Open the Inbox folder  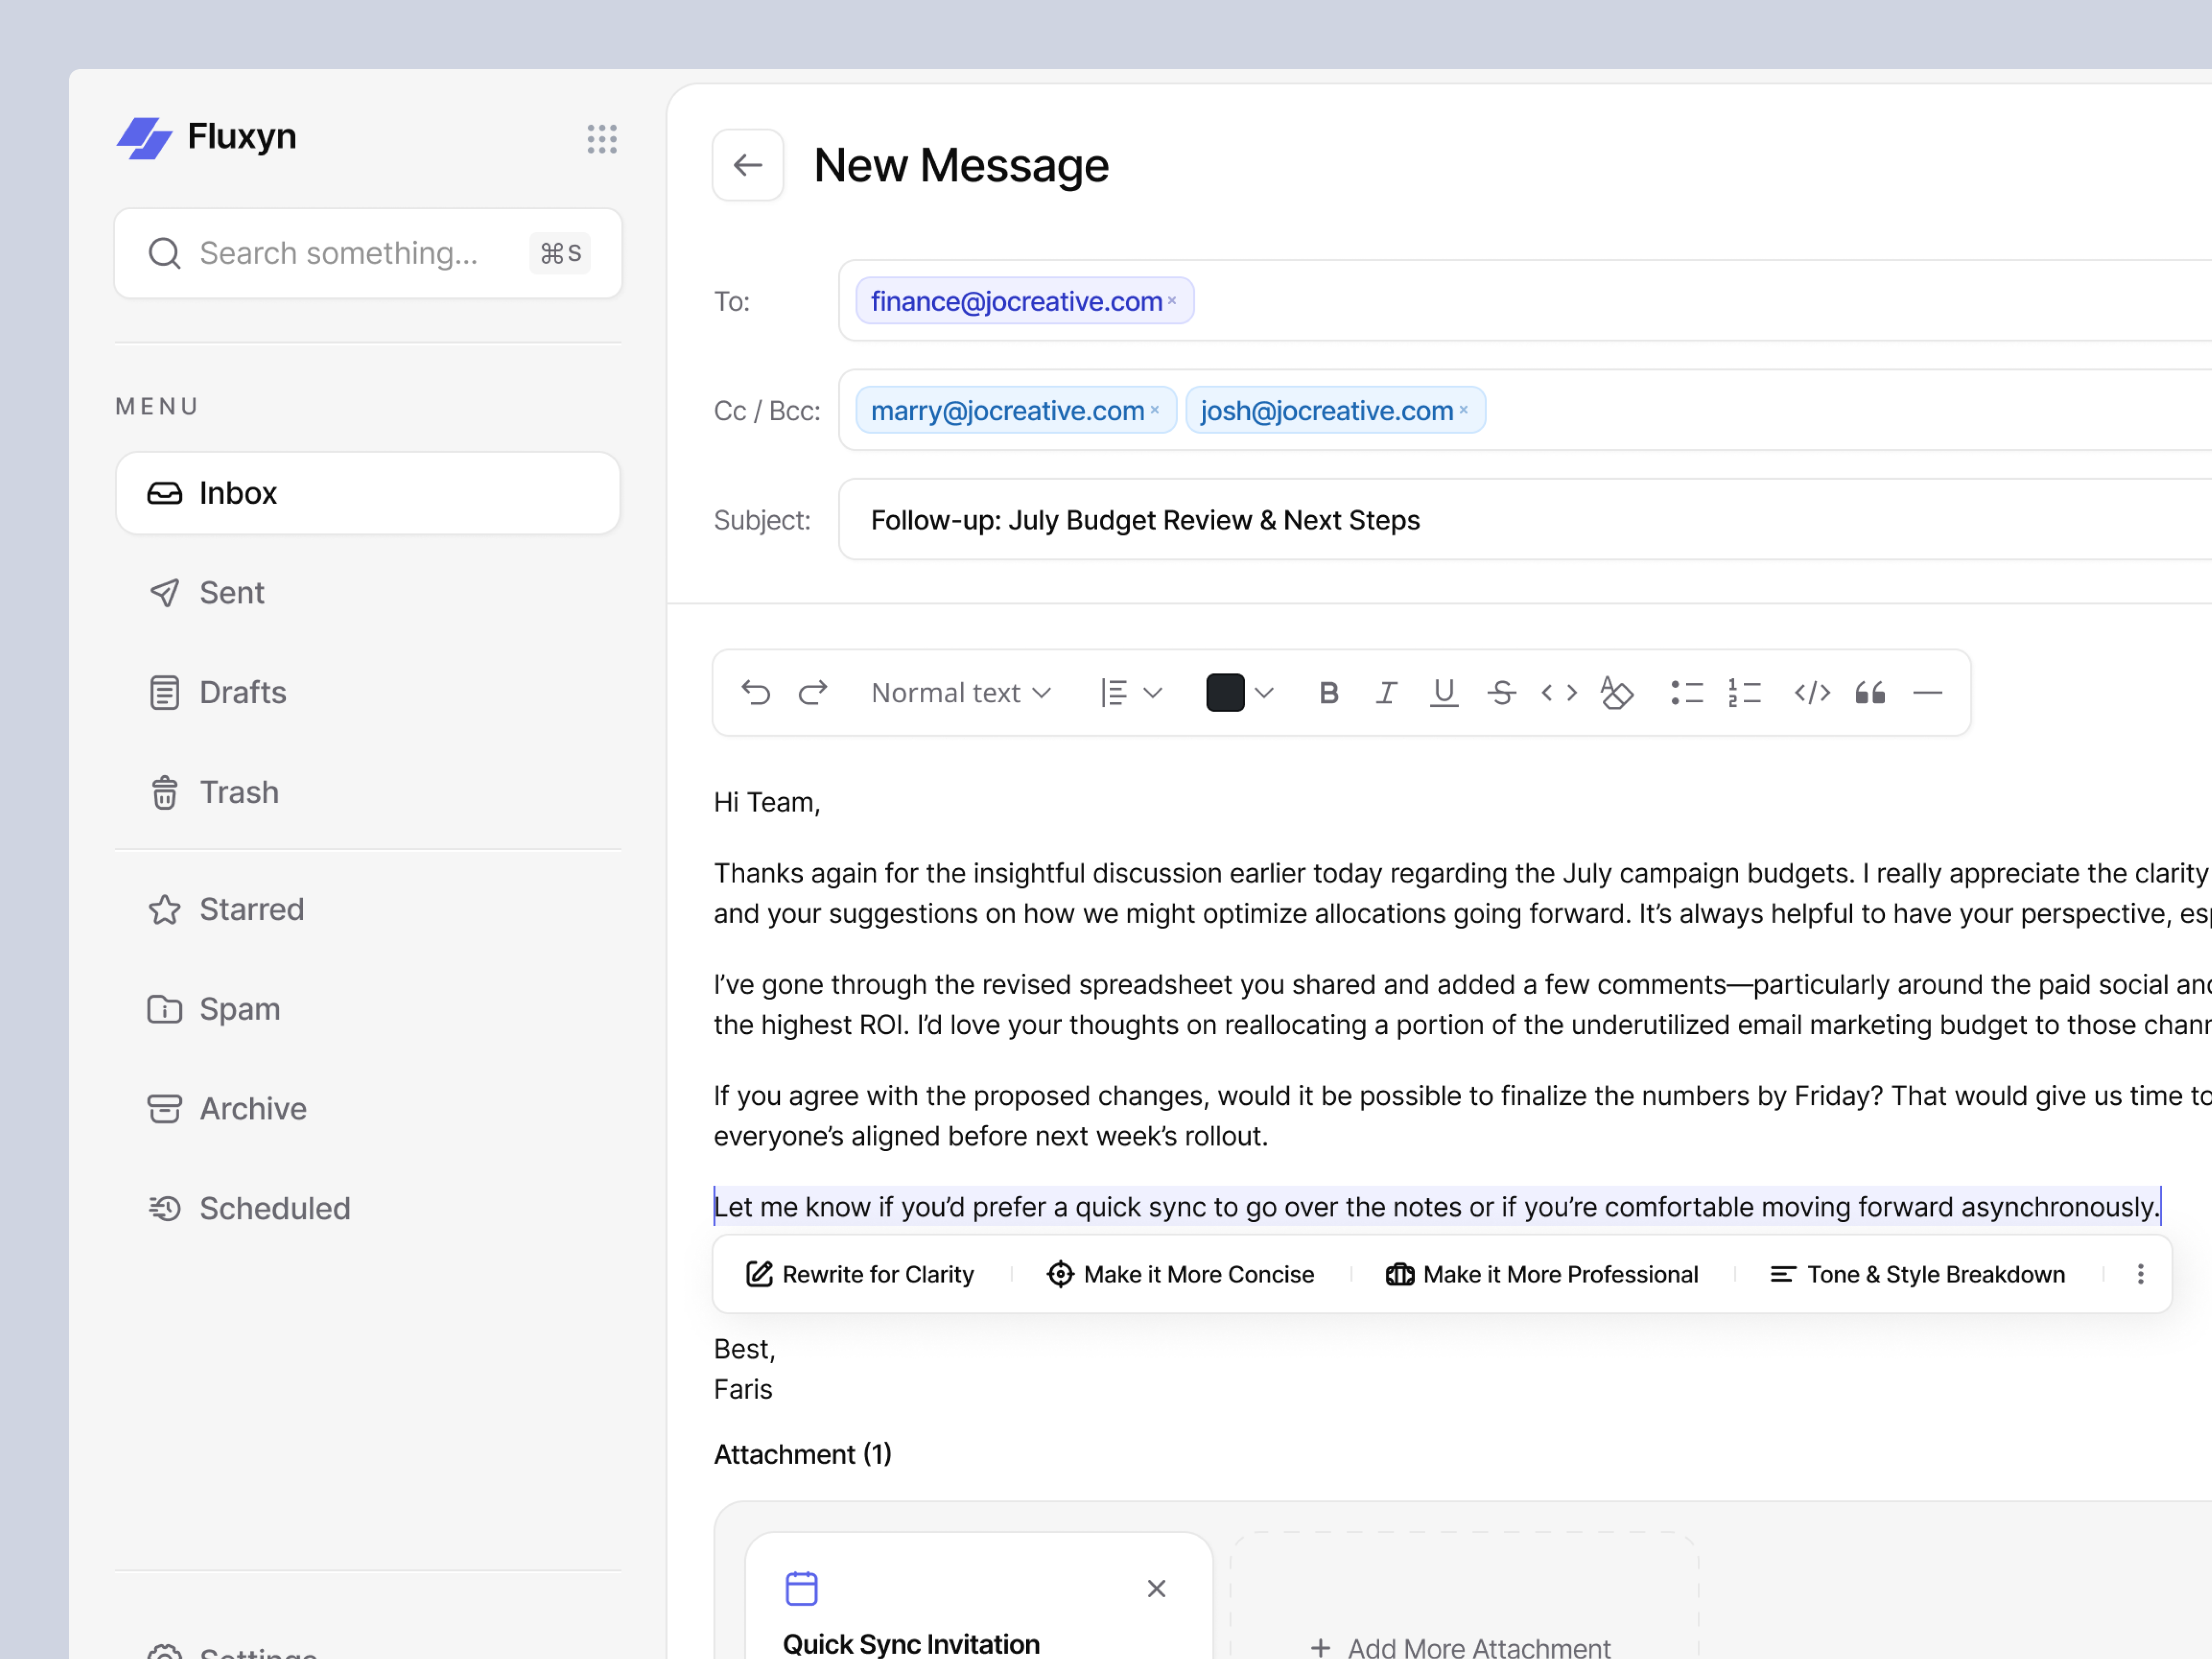[368, 493]
